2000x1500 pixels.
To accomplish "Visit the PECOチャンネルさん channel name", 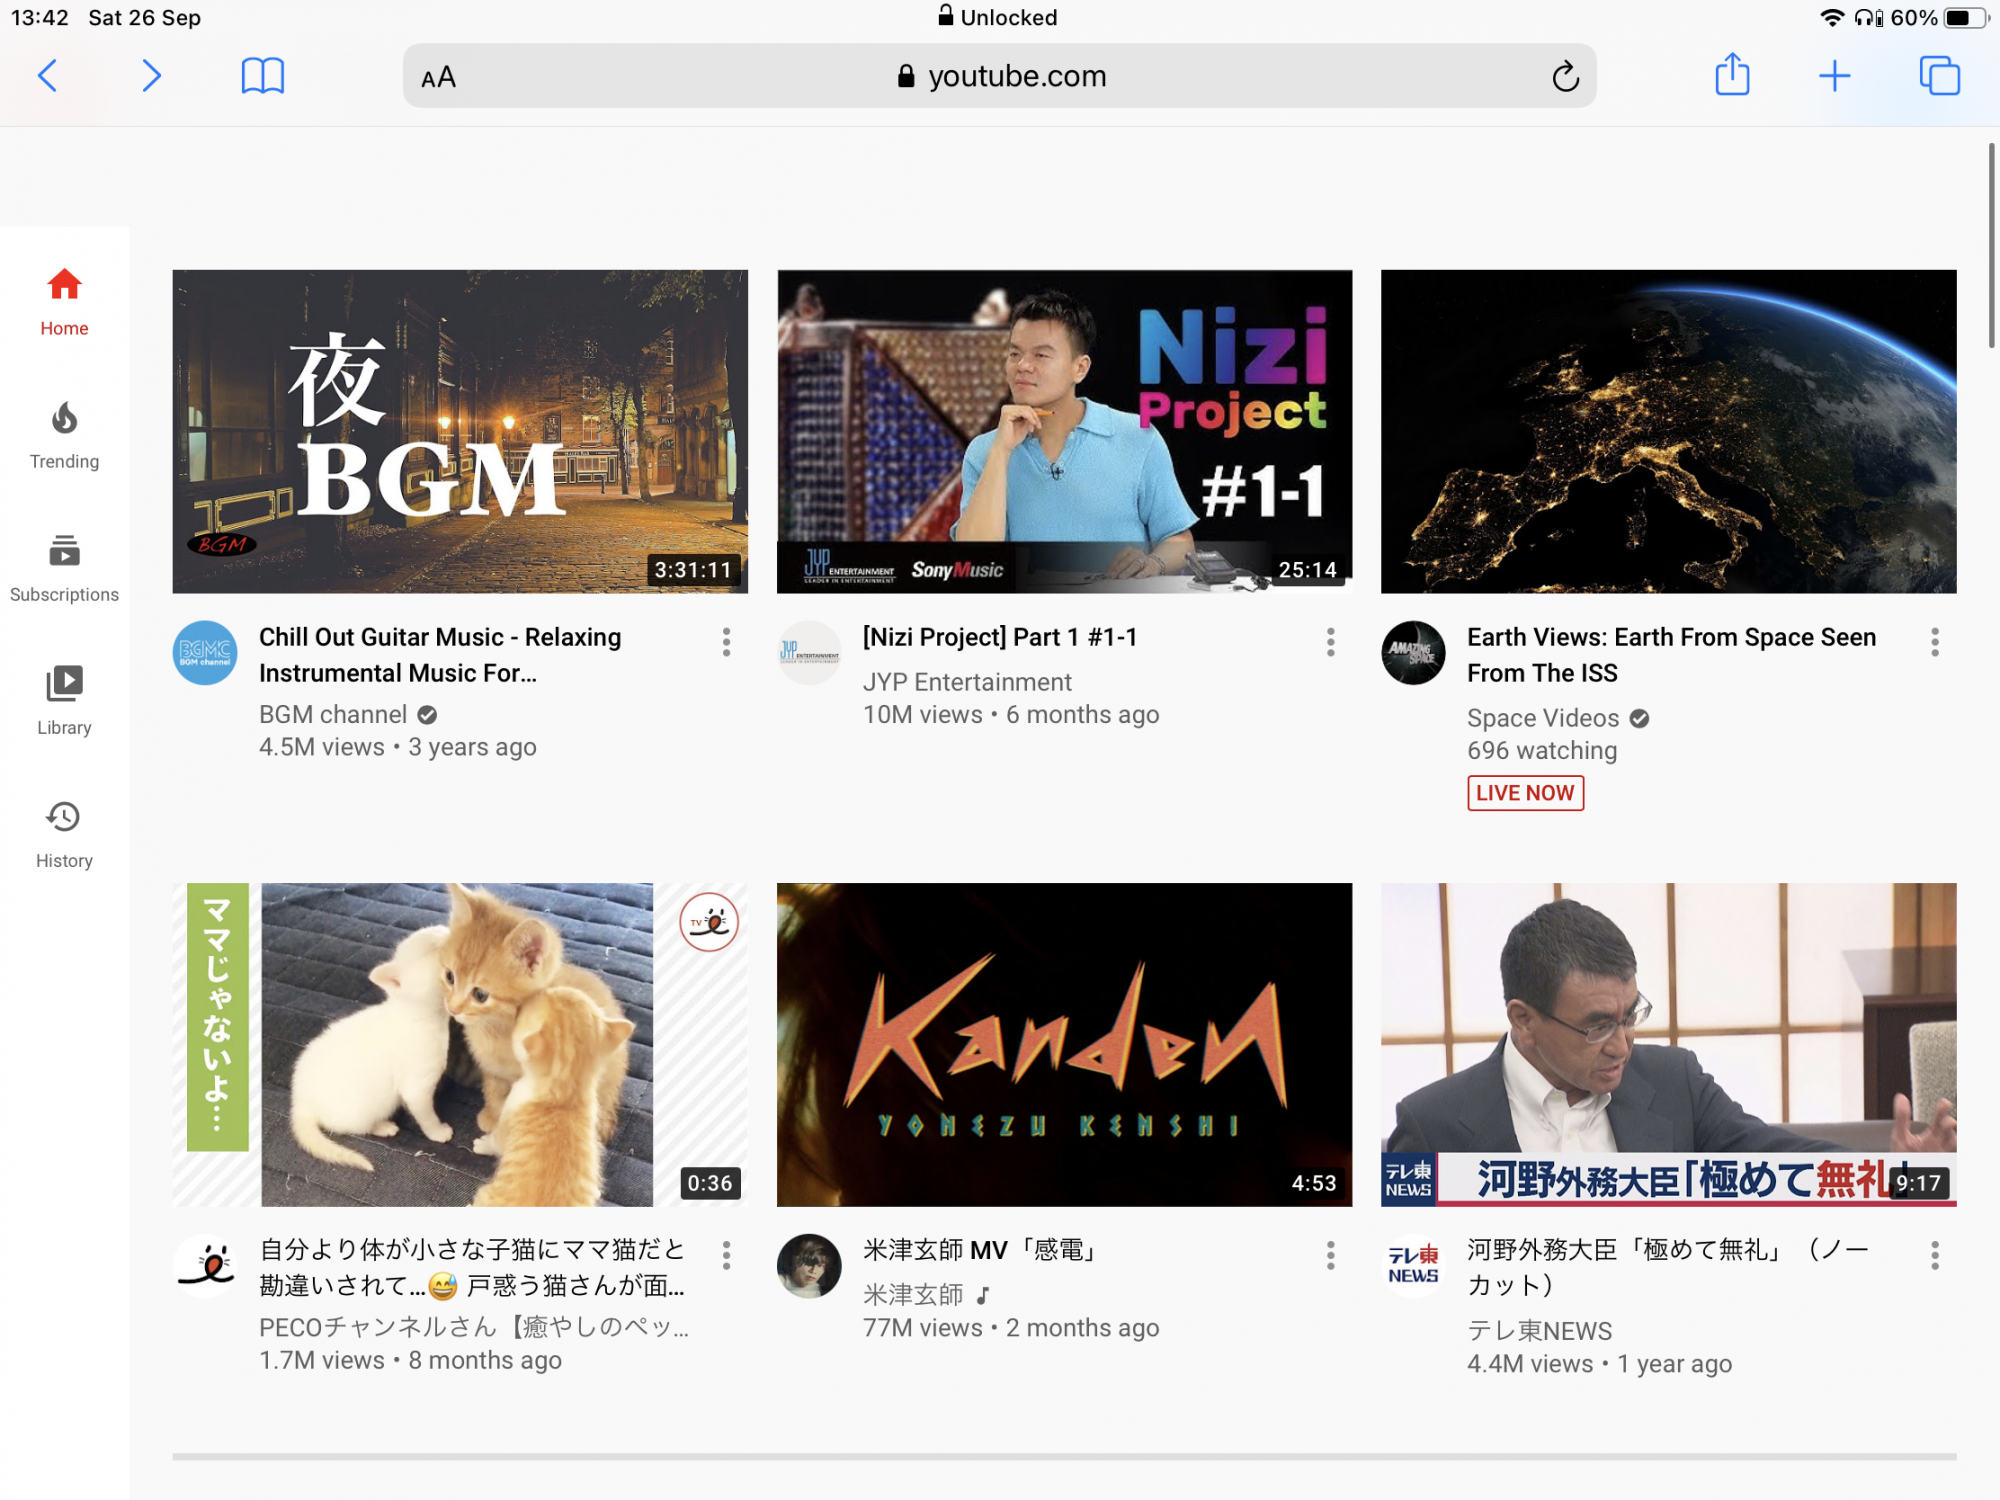I will point(474,1327).
